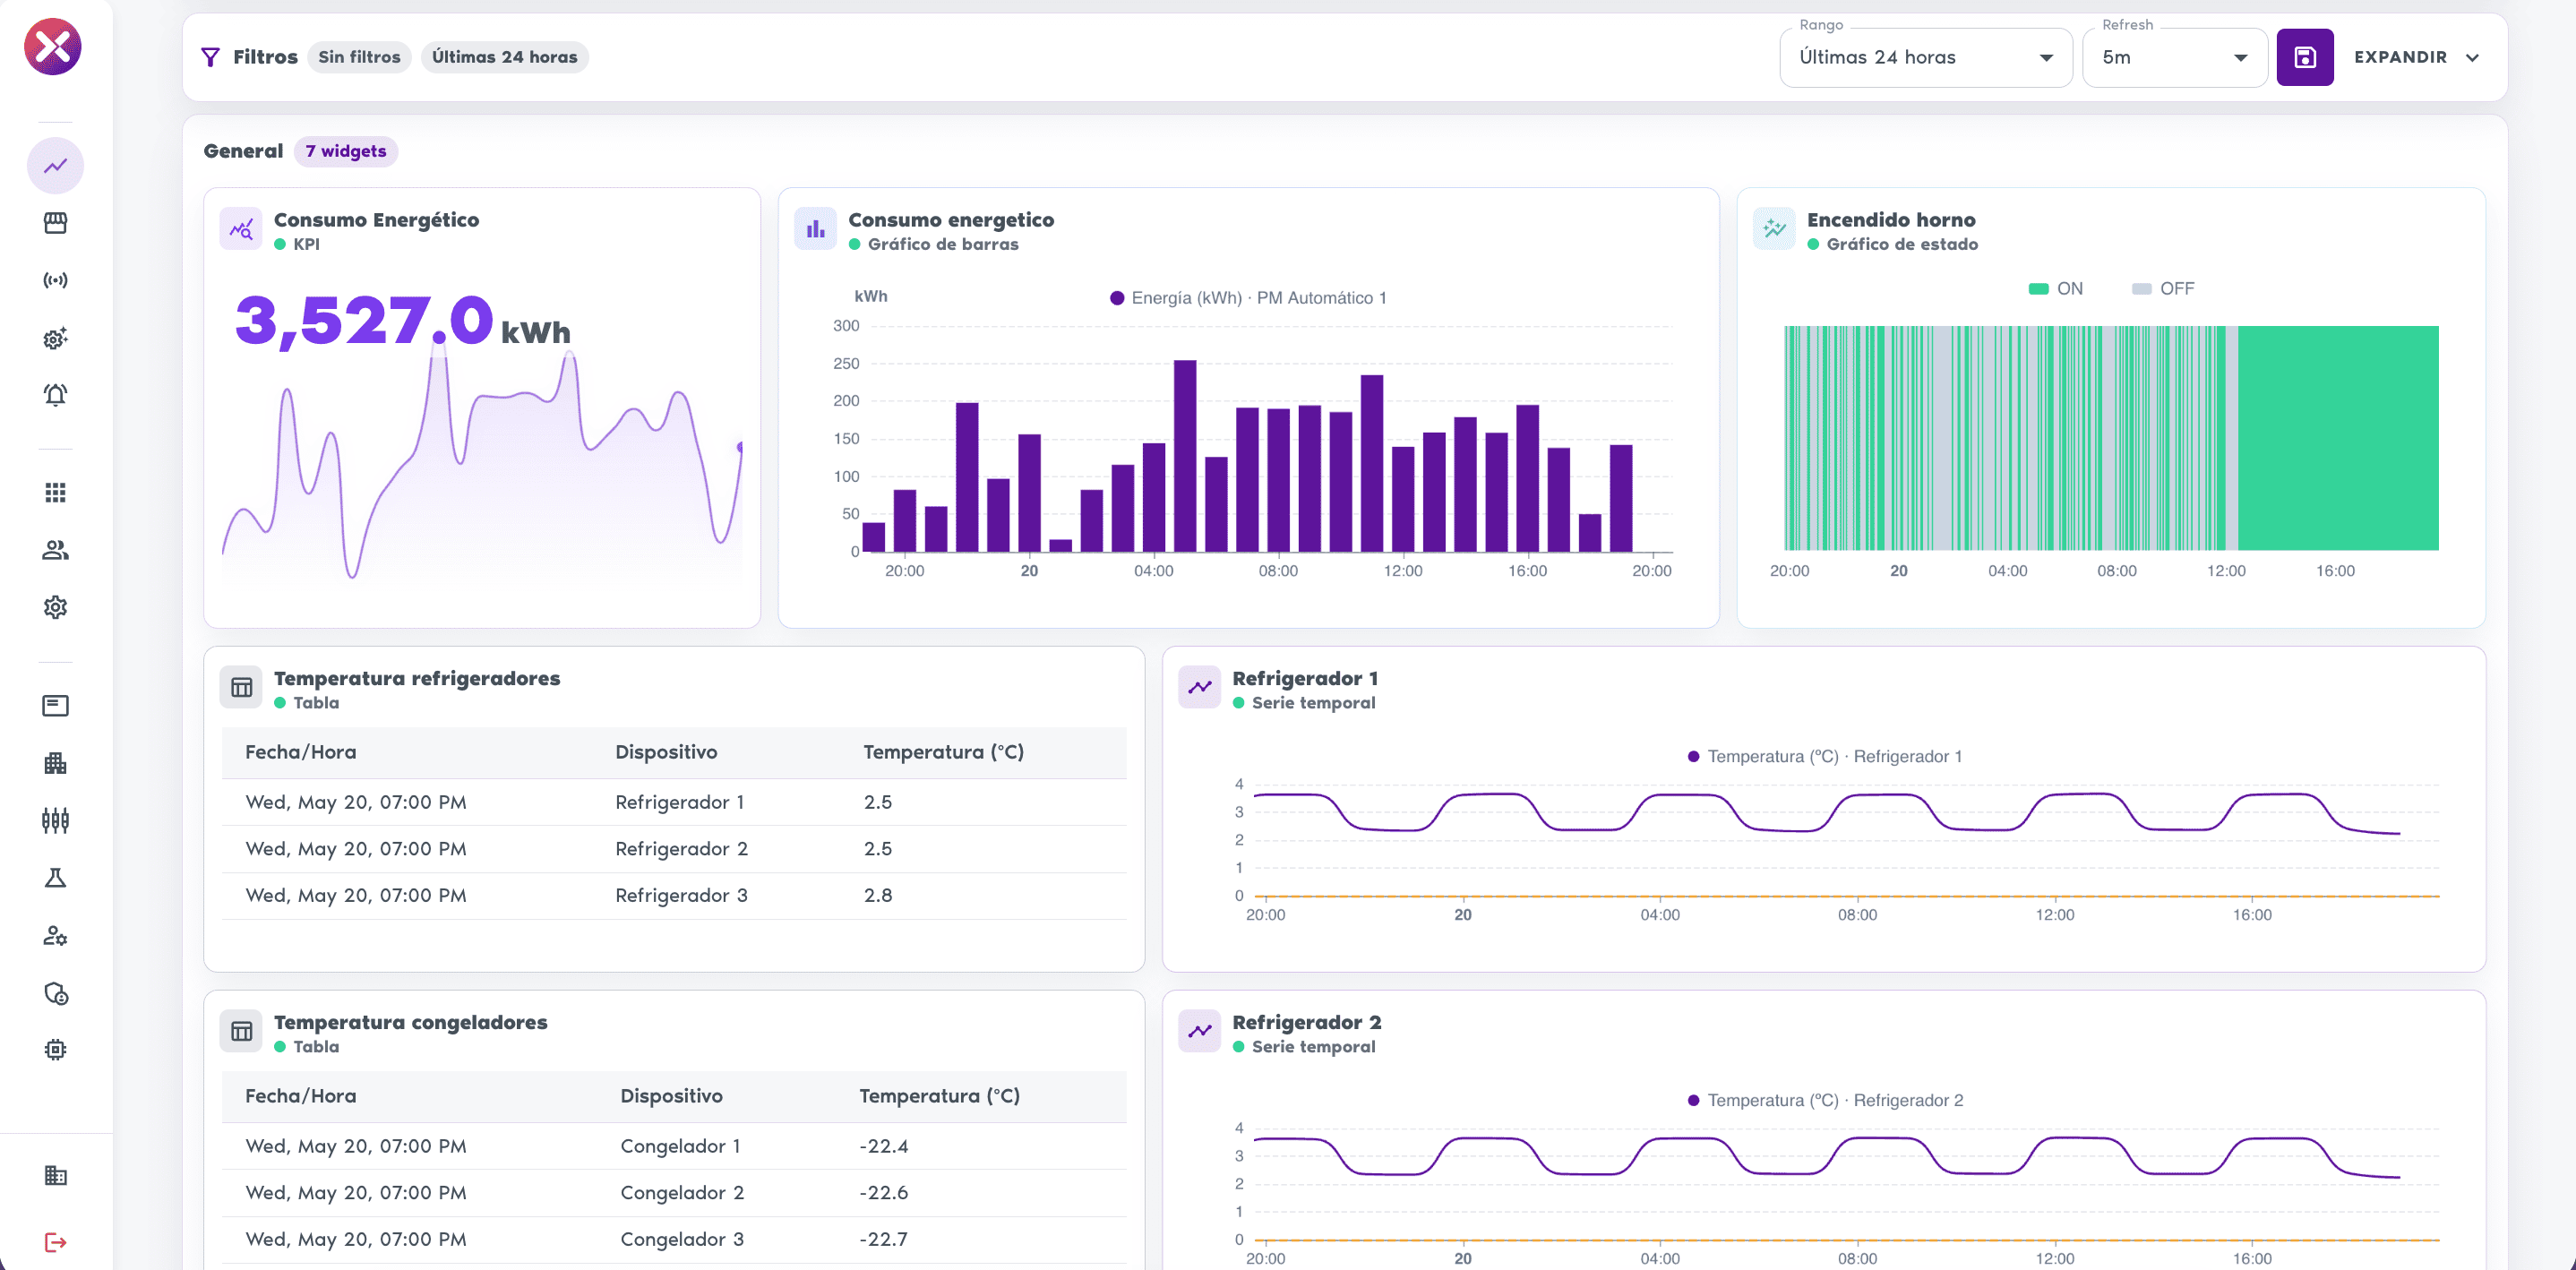Click the 3,527.0 kWh KPI value
The image size is (2576, 1270).
402,321
